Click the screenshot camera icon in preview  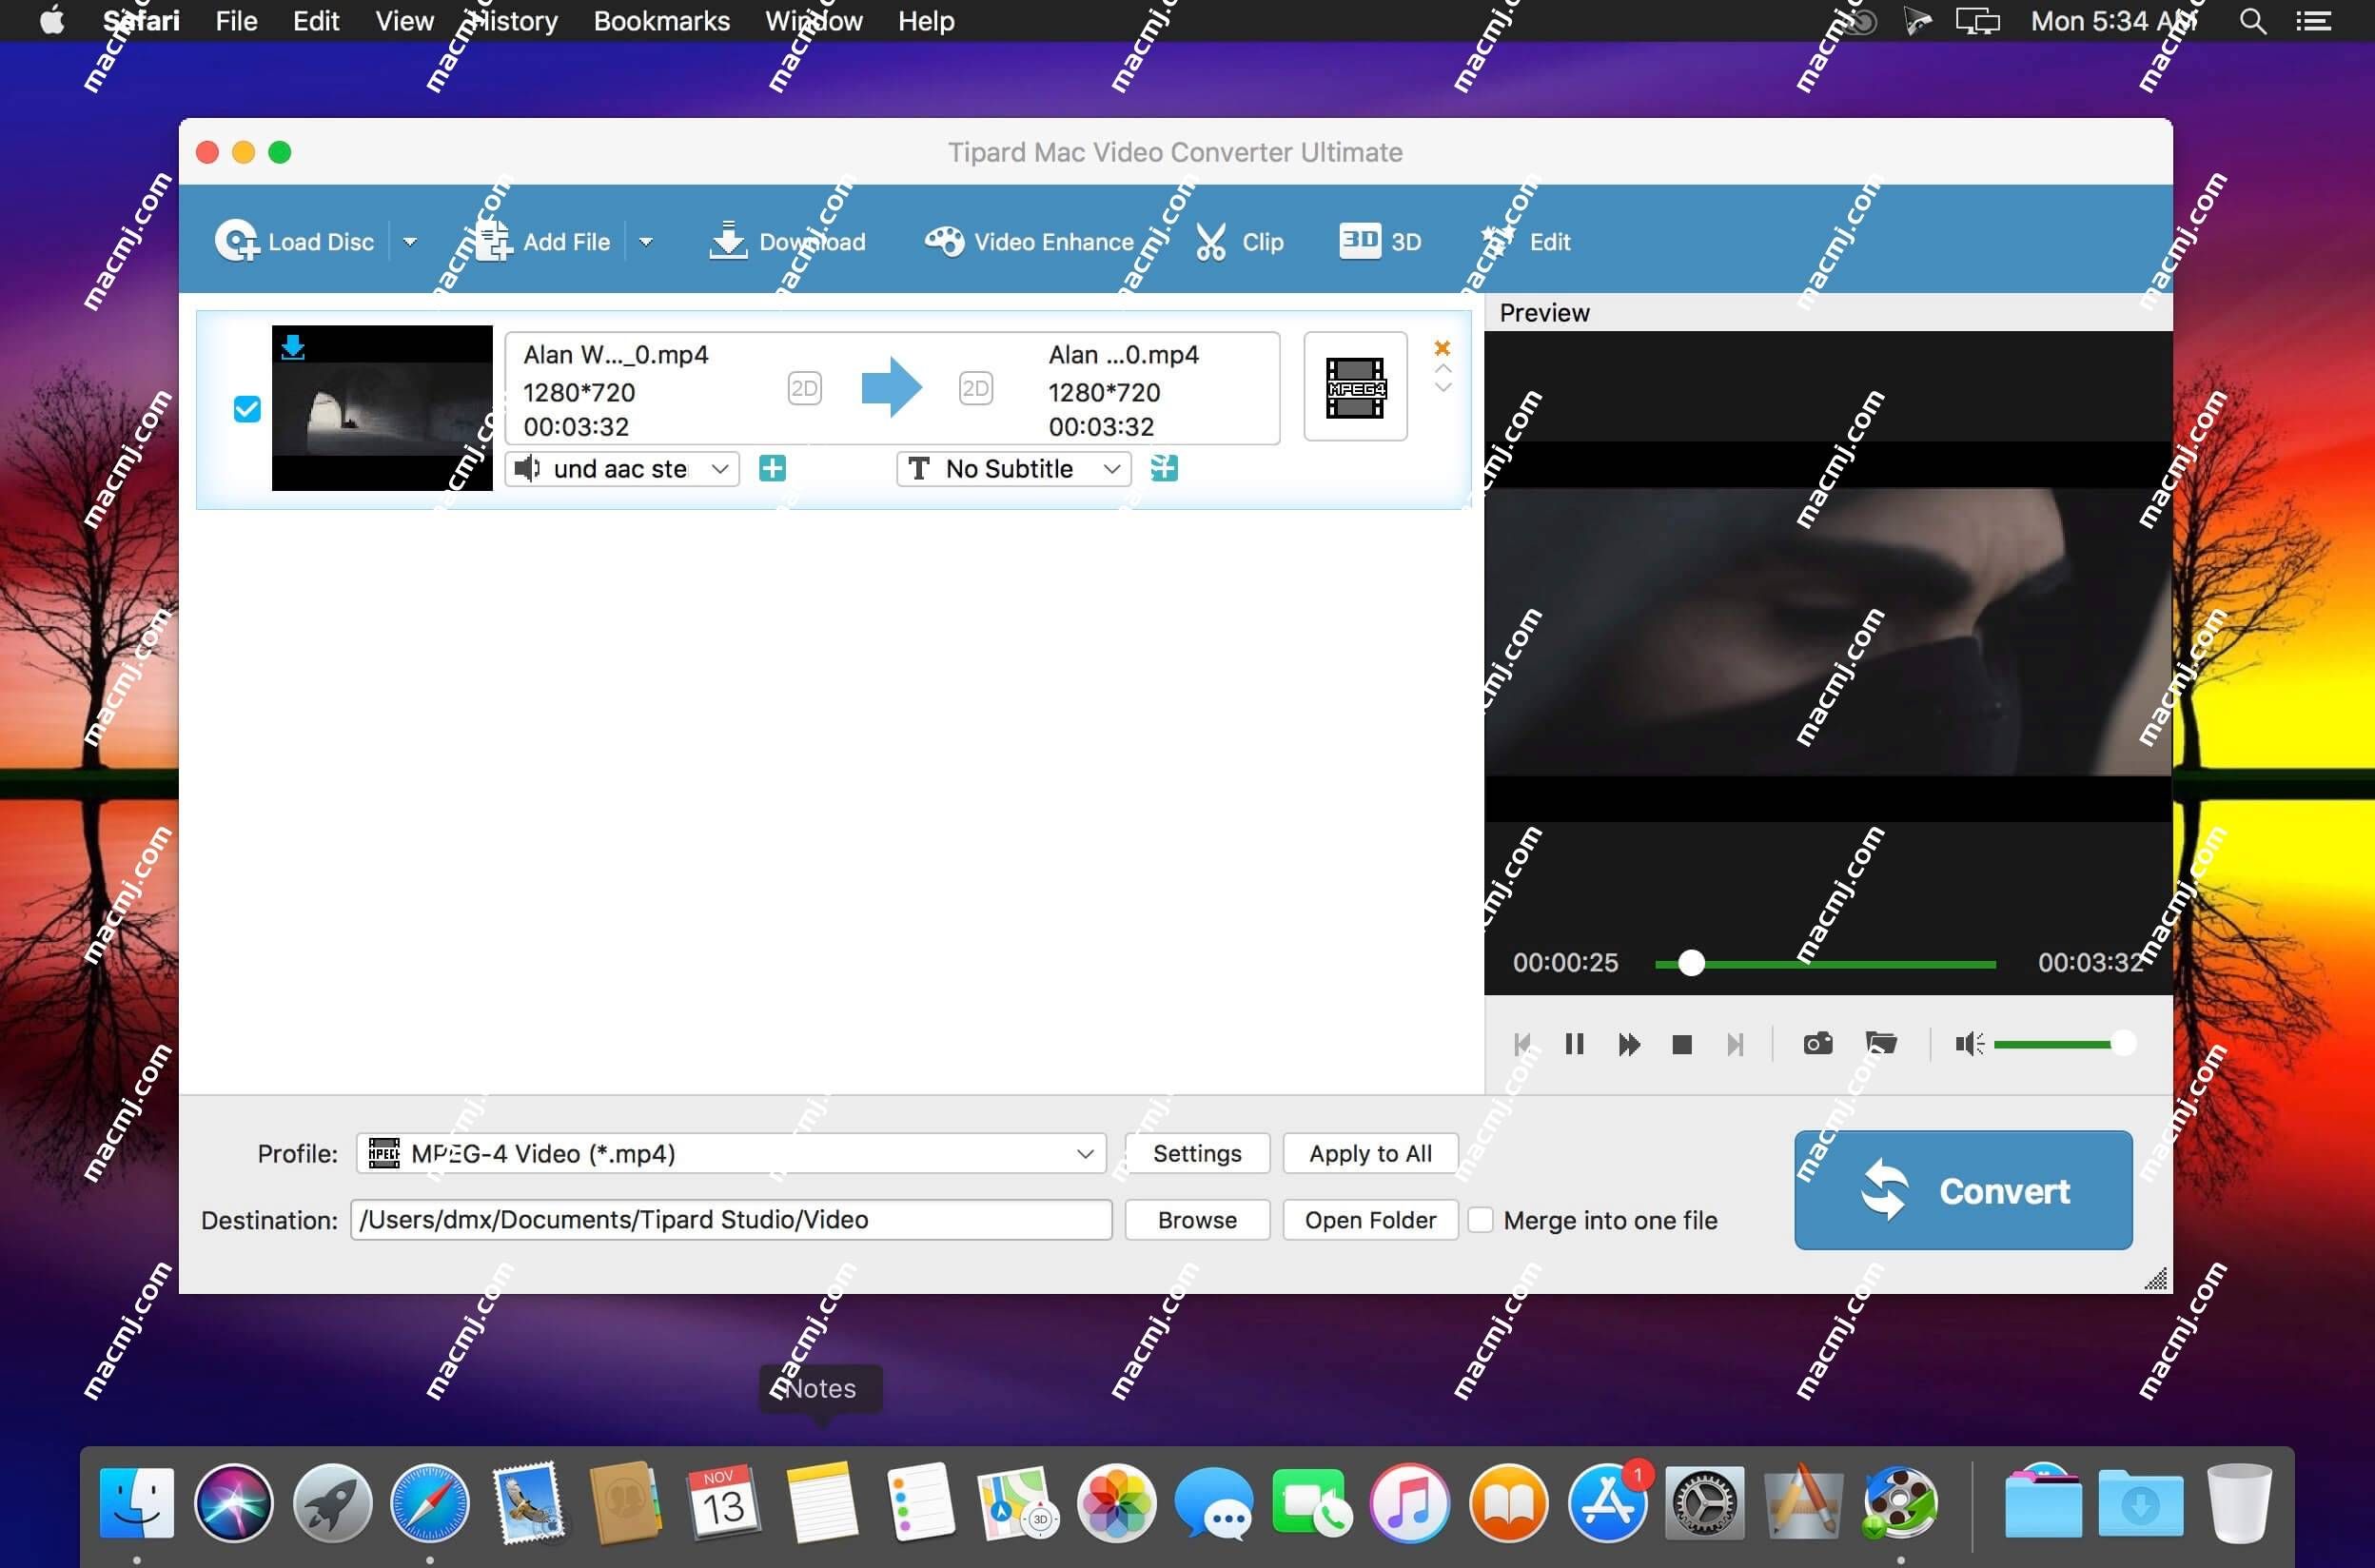click(1816, 1043)
